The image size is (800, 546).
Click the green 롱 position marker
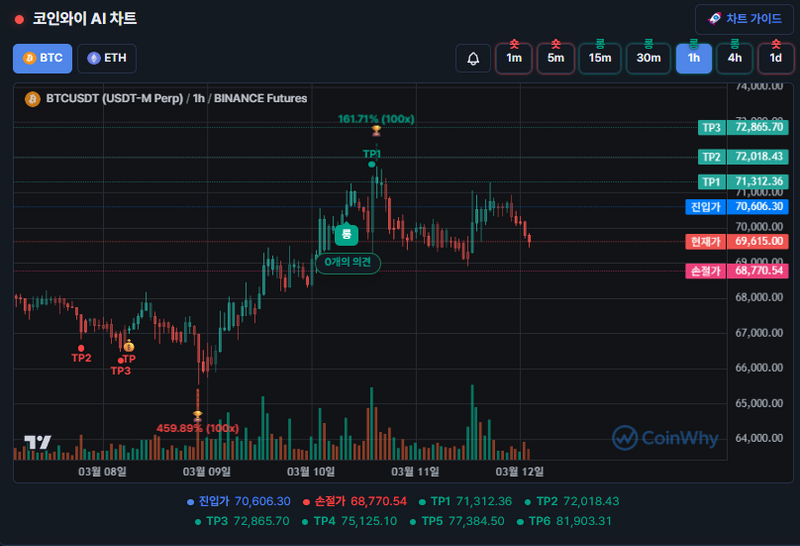point(346,234)
